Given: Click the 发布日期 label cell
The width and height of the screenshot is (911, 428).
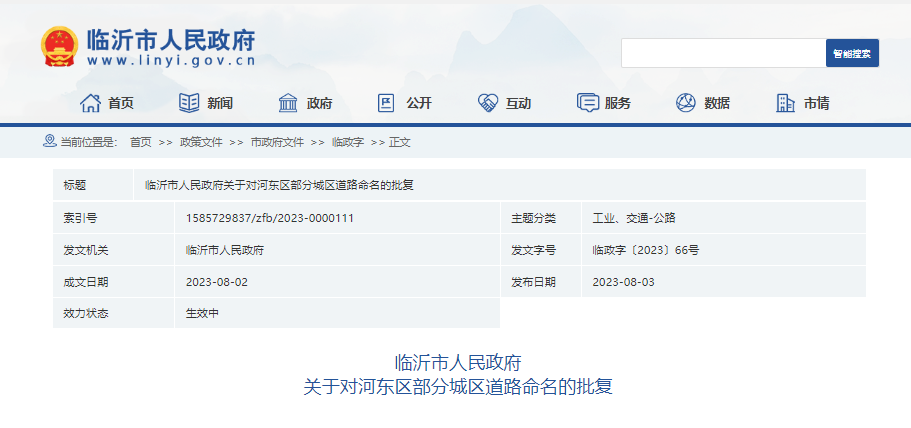Looking at the screenshot, I should [540, 282].
